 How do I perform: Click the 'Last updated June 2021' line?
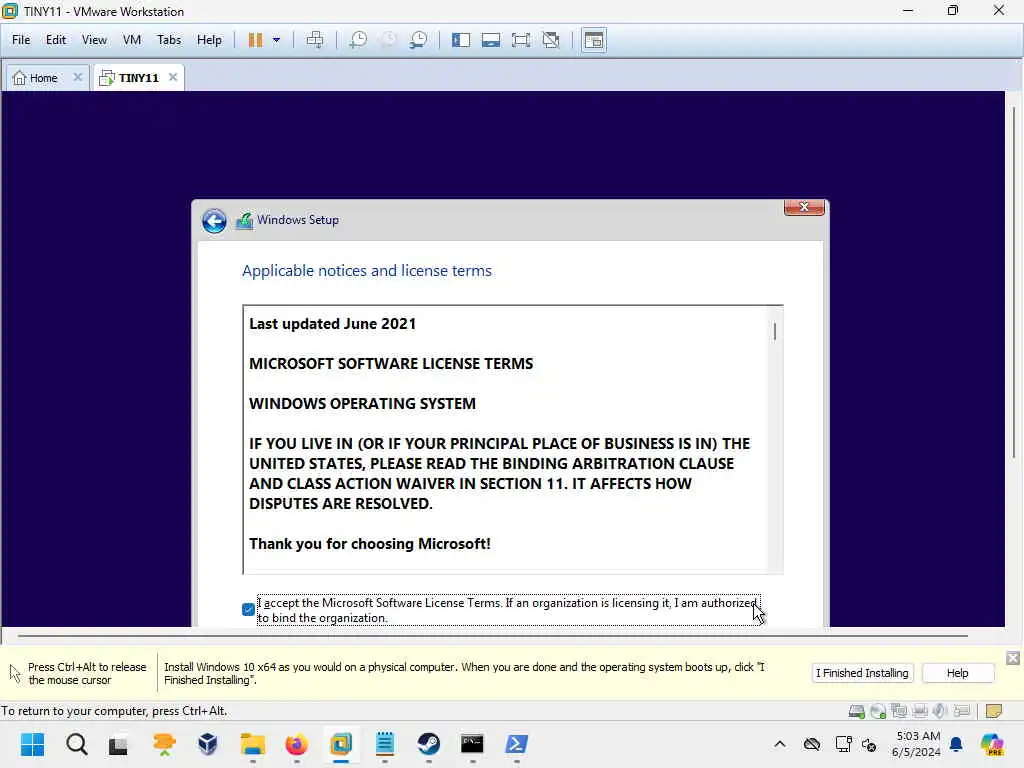pos(332,324)
